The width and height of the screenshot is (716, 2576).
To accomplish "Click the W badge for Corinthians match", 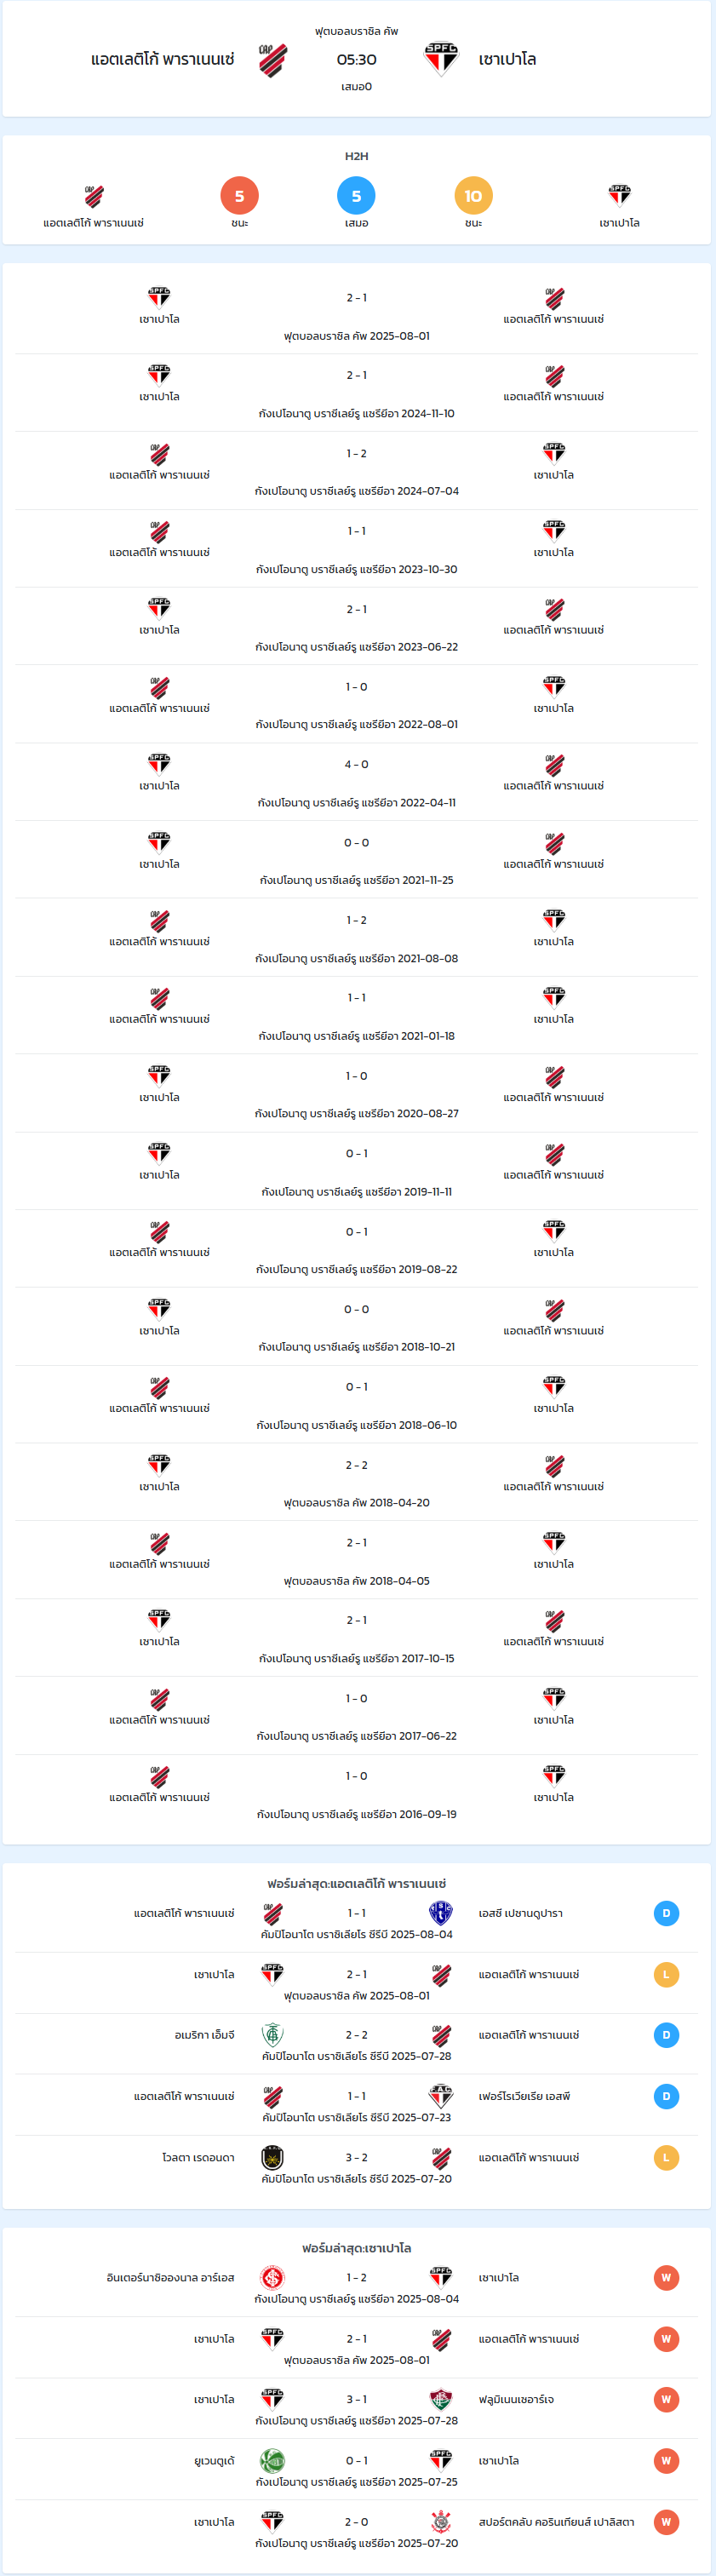I will tap(666, 2522).
